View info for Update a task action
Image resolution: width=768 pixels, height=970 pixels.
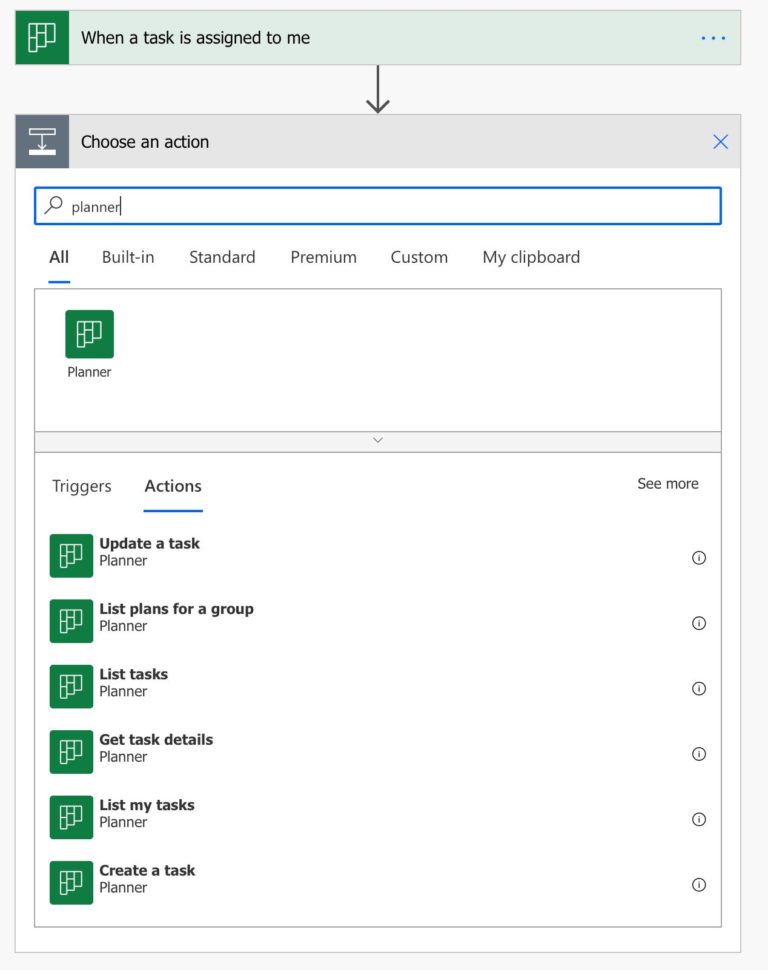pos(698,558)
